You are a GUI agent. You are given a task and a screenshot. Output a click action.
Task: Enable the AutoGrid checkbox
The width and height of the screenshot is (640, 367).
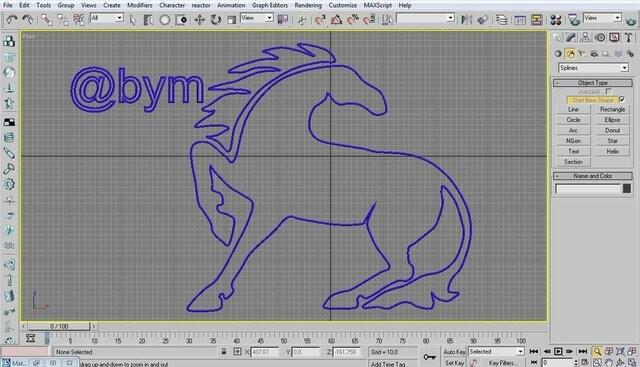coord(609,91)
